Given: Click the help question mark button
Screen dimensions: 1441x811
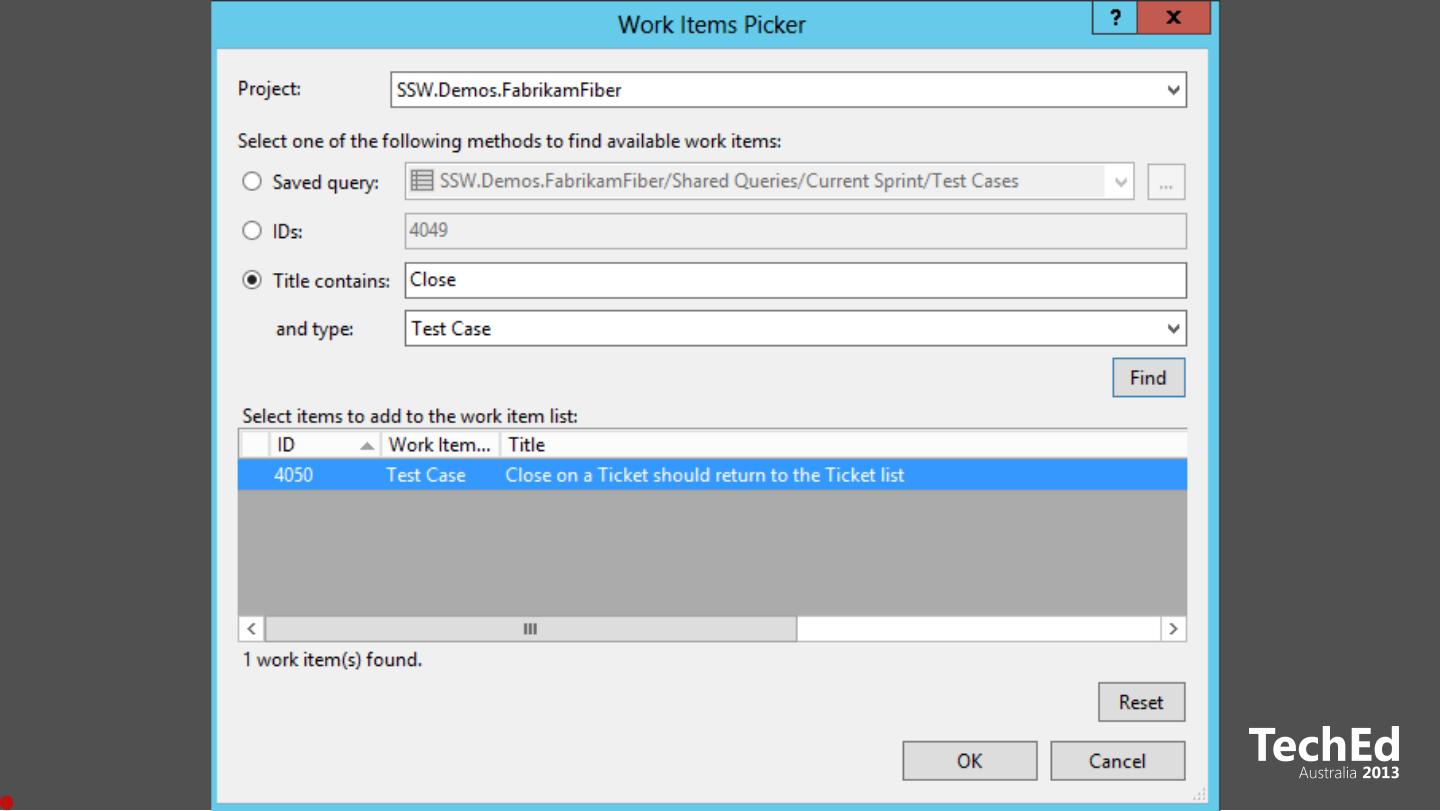Looking at the screenshot, I should click(x=1115, y=18).
